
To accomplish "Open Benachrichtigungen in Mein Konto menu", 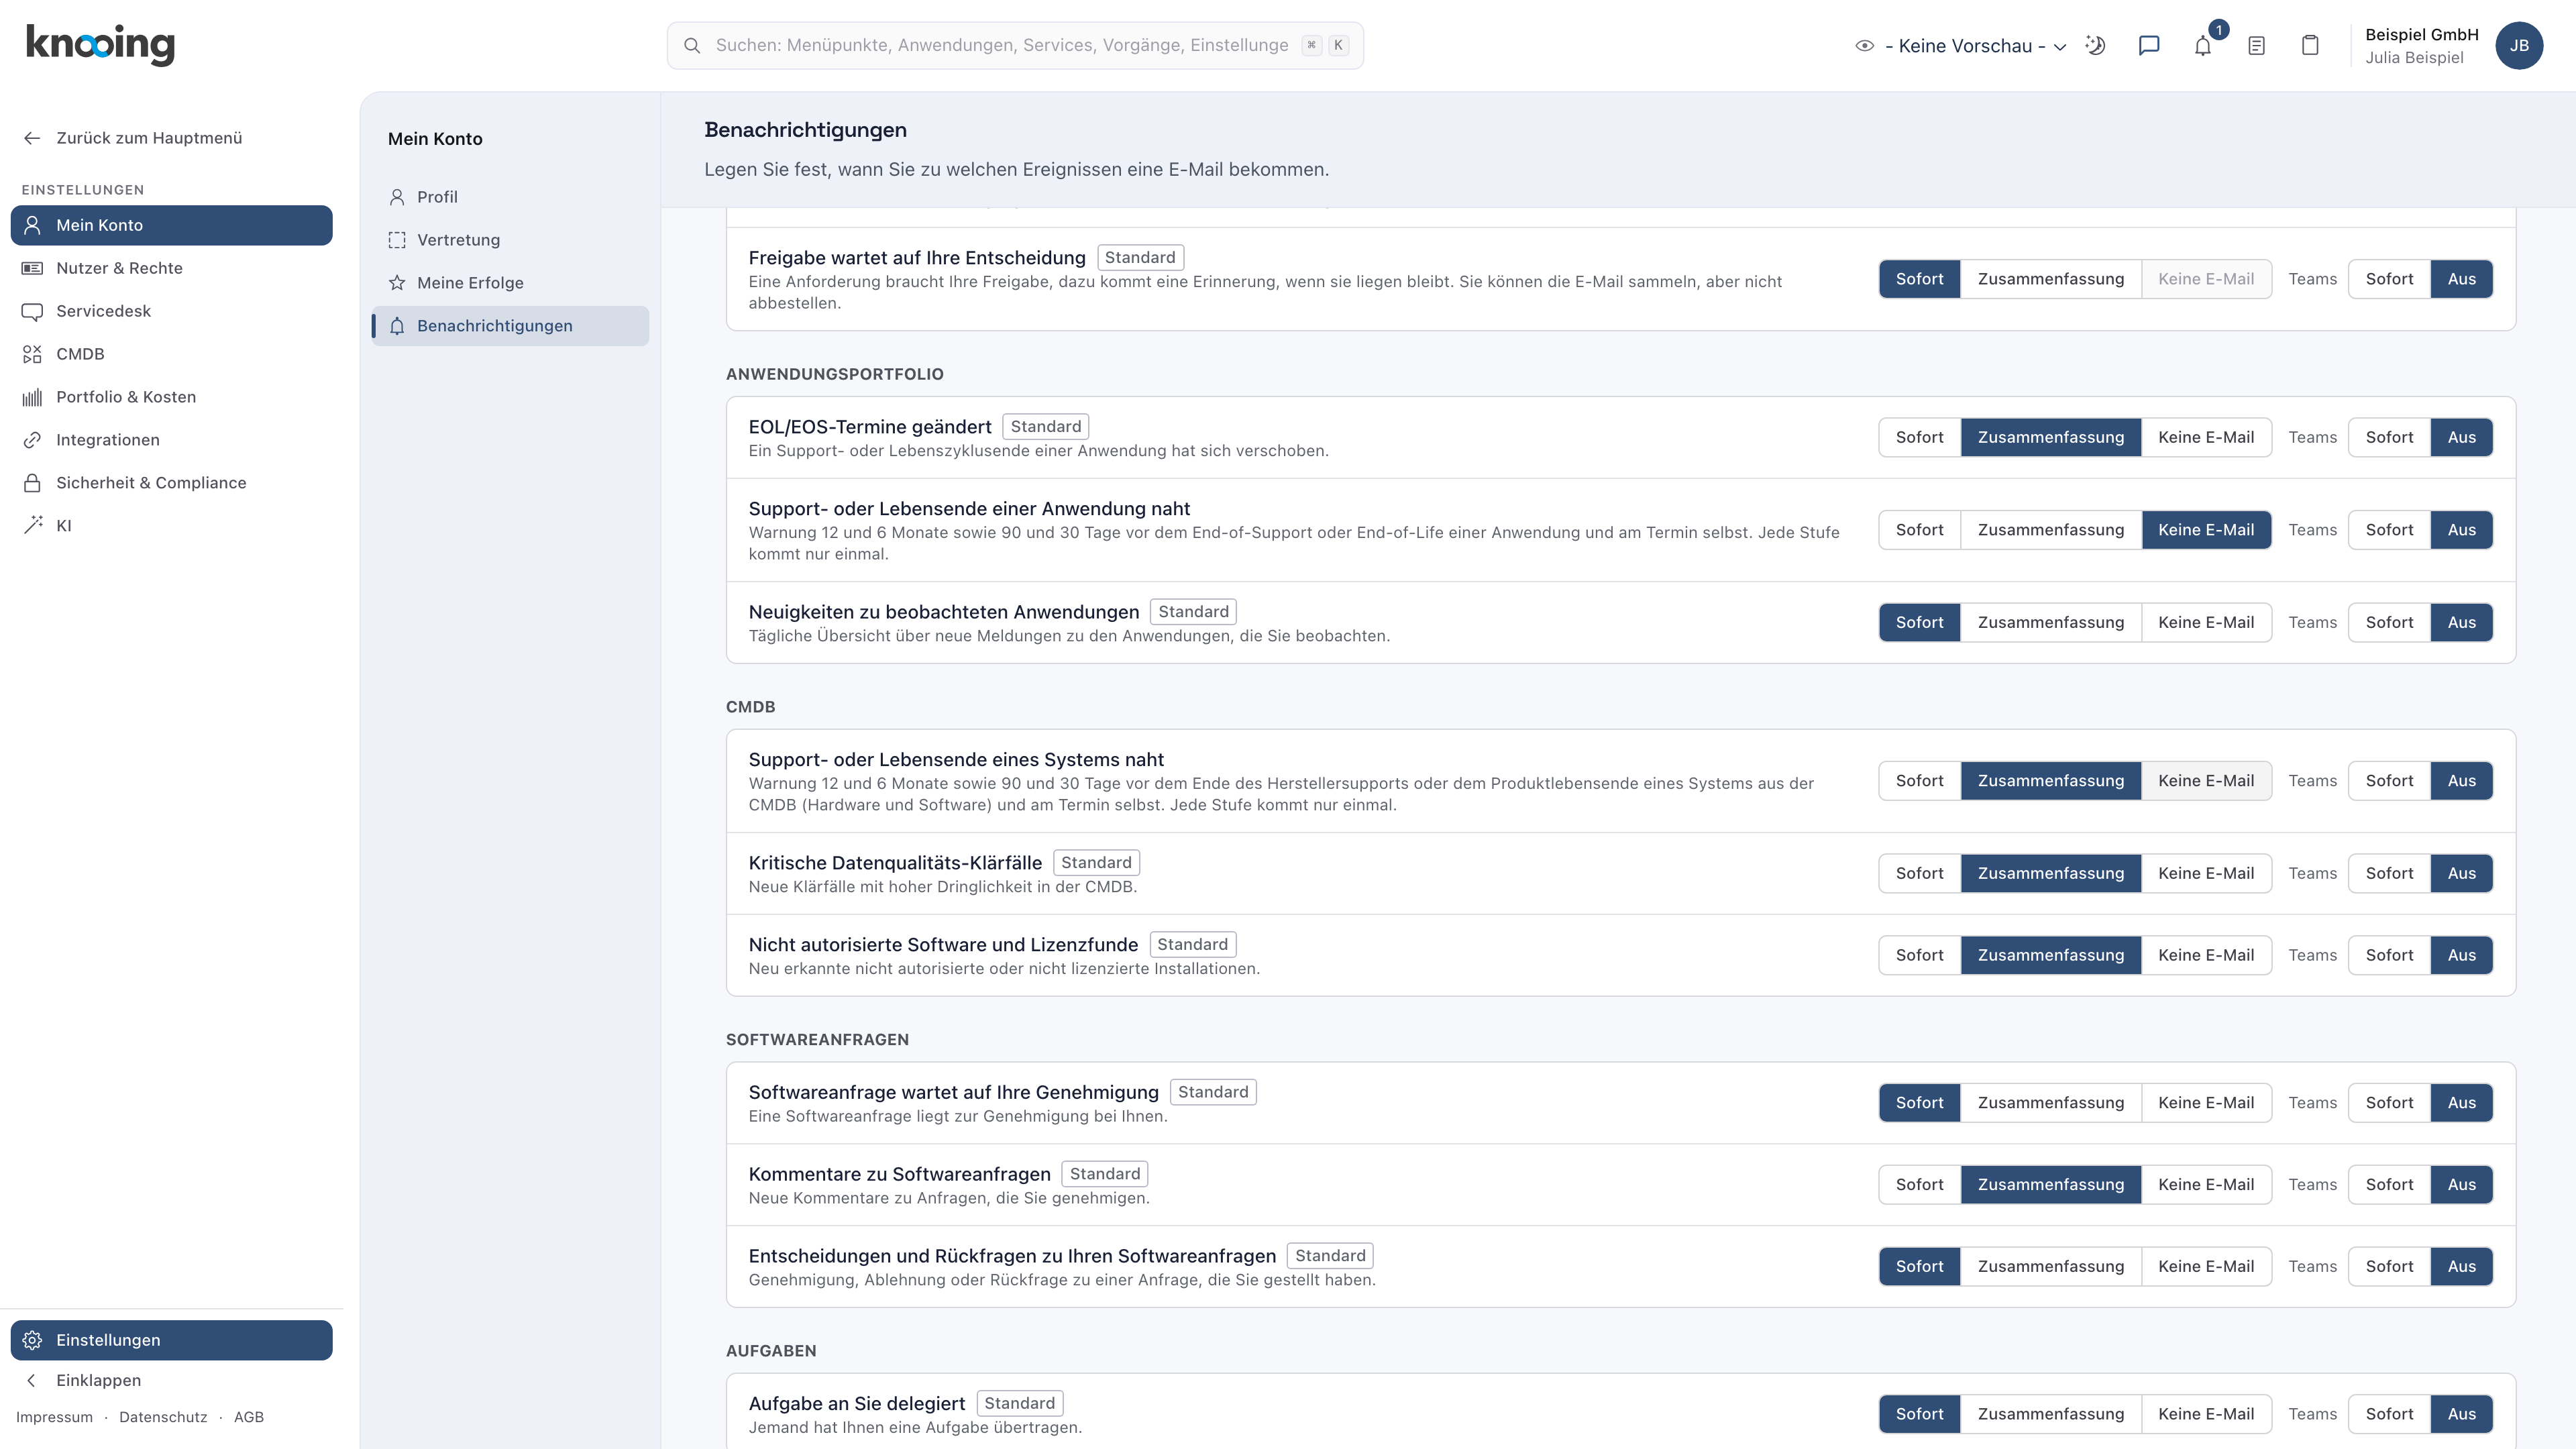I will coord(510,326).
